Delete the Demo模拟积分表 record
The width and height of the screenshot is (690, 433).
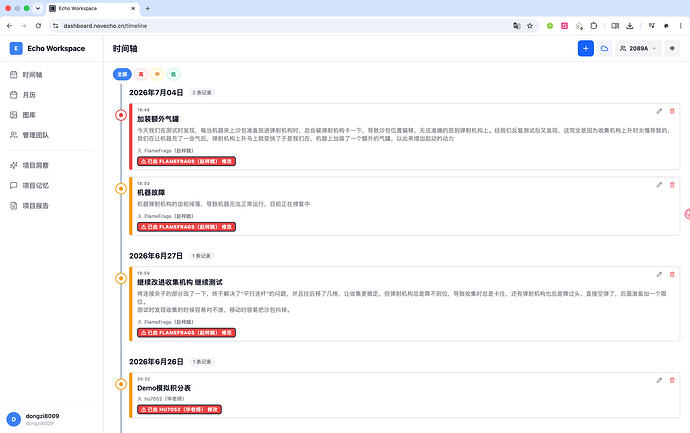coord(672,380)
